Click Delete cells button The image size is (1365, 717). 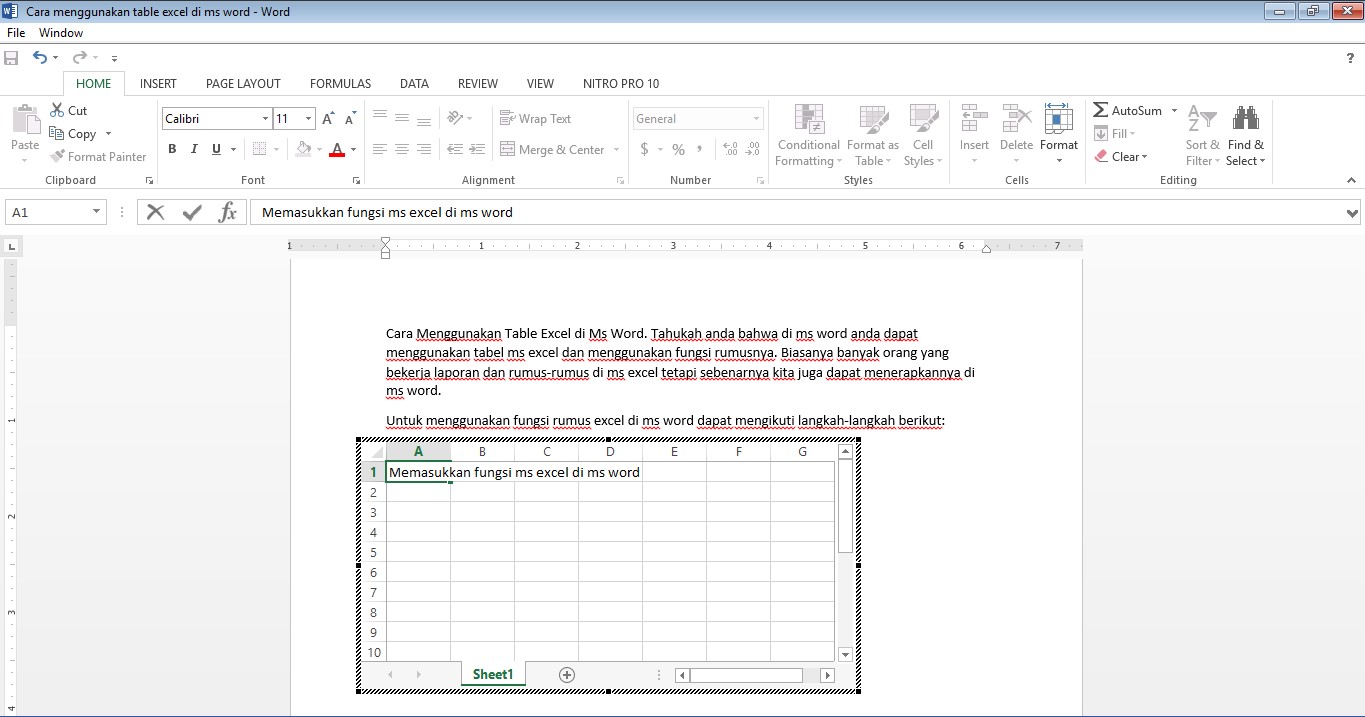[1016, 135]
